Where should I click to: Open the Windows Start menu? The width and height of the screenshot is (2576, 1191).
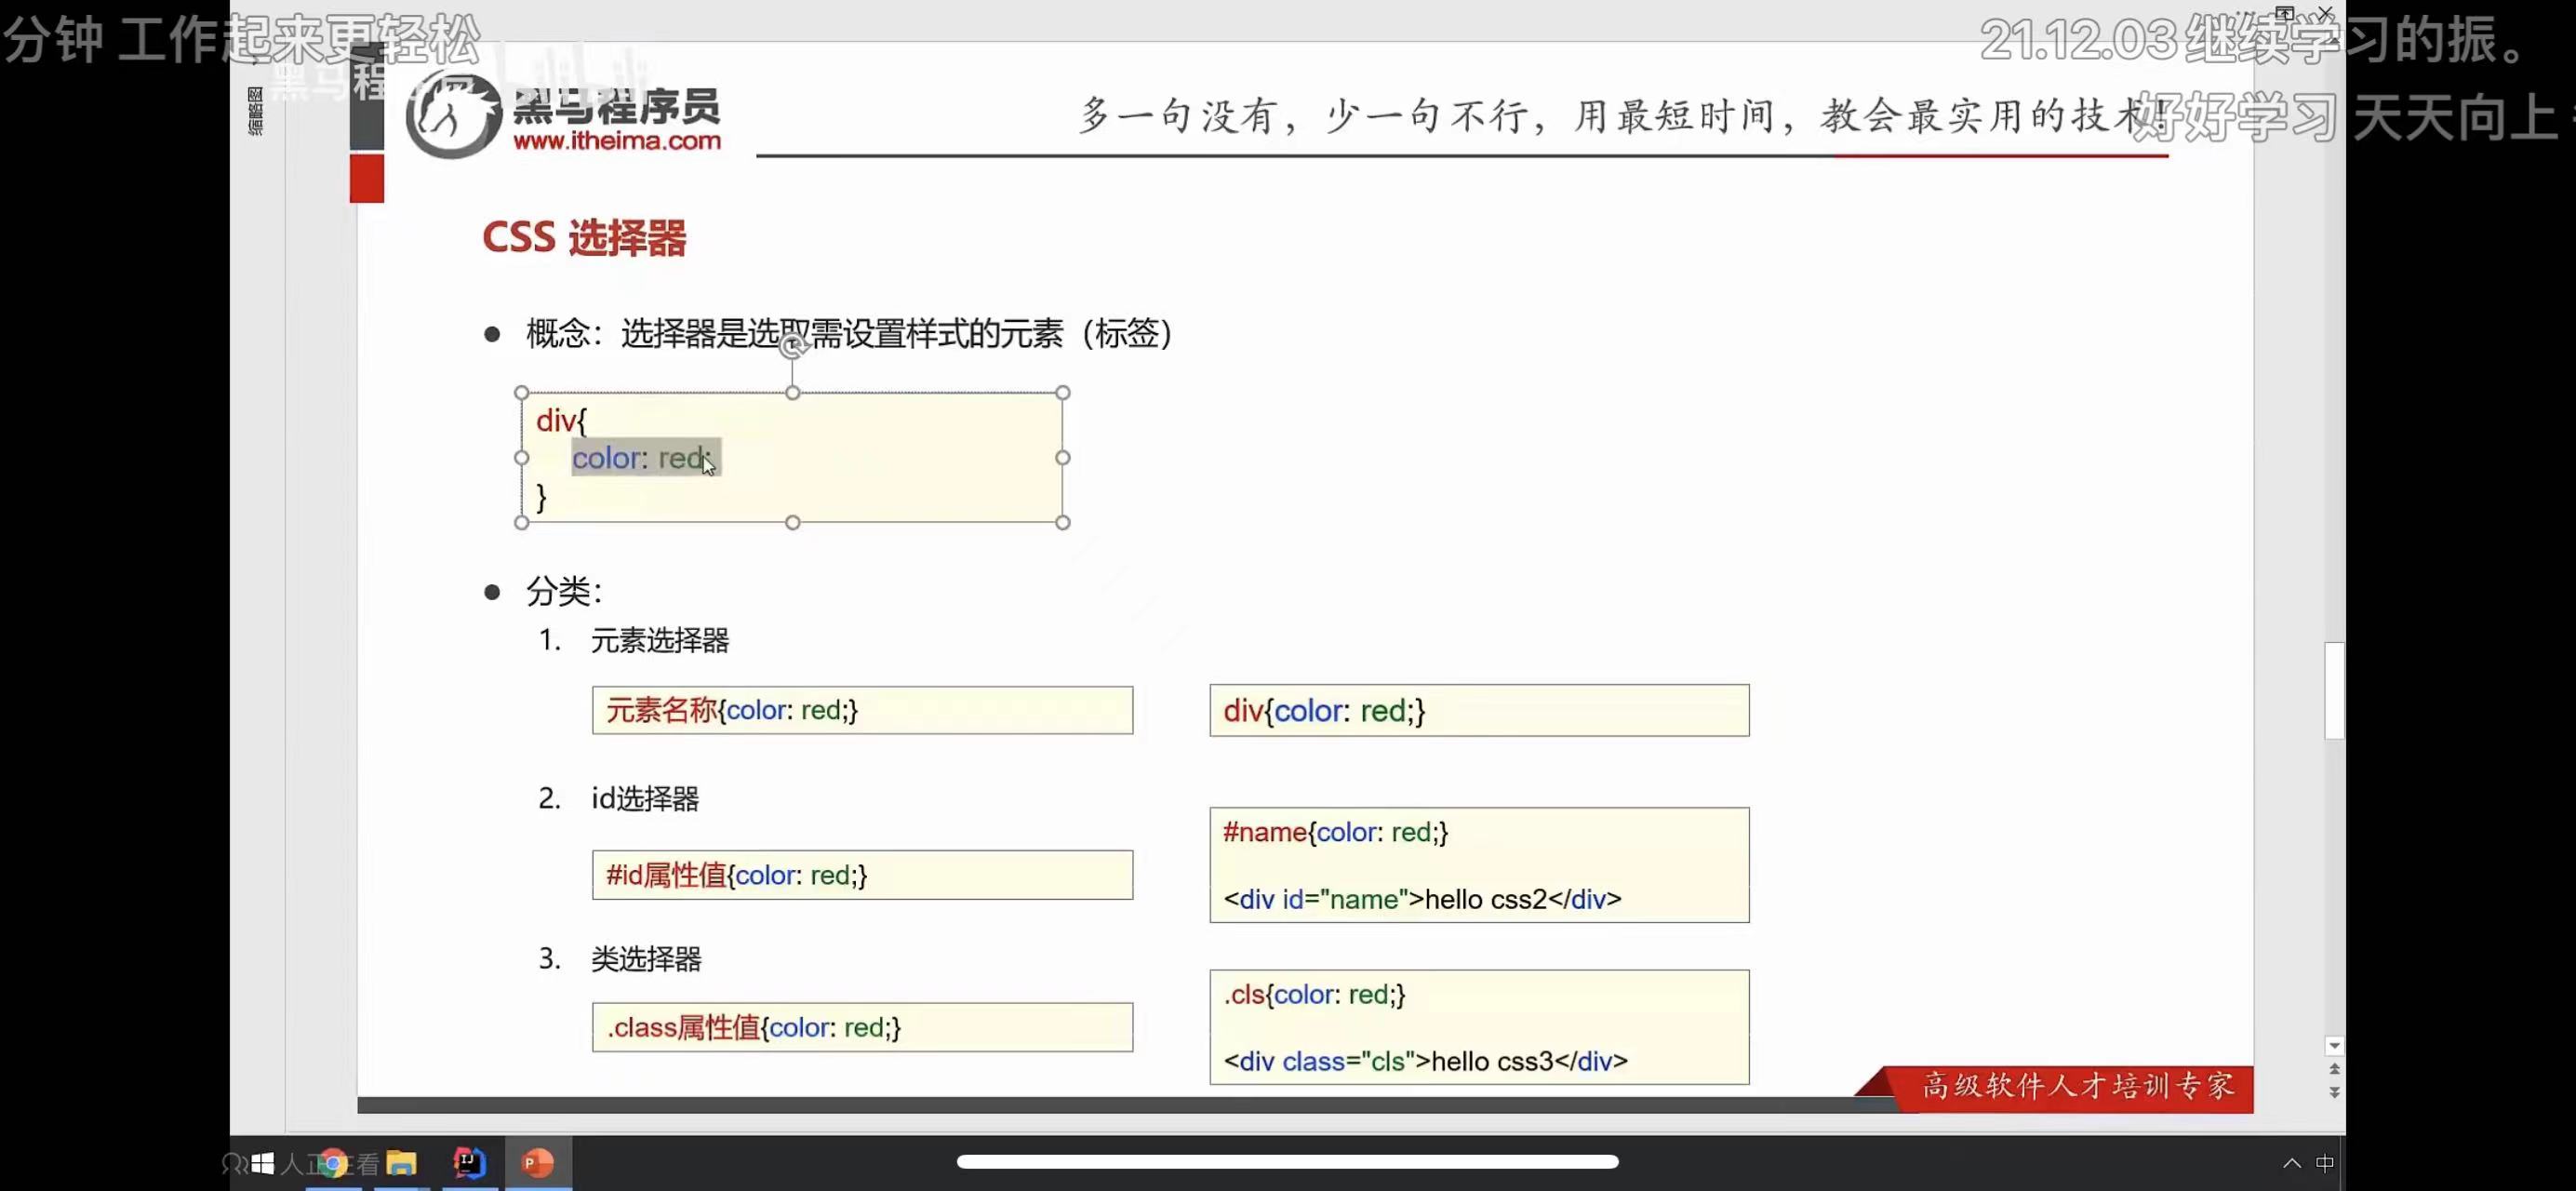(x=263, y=1163)
